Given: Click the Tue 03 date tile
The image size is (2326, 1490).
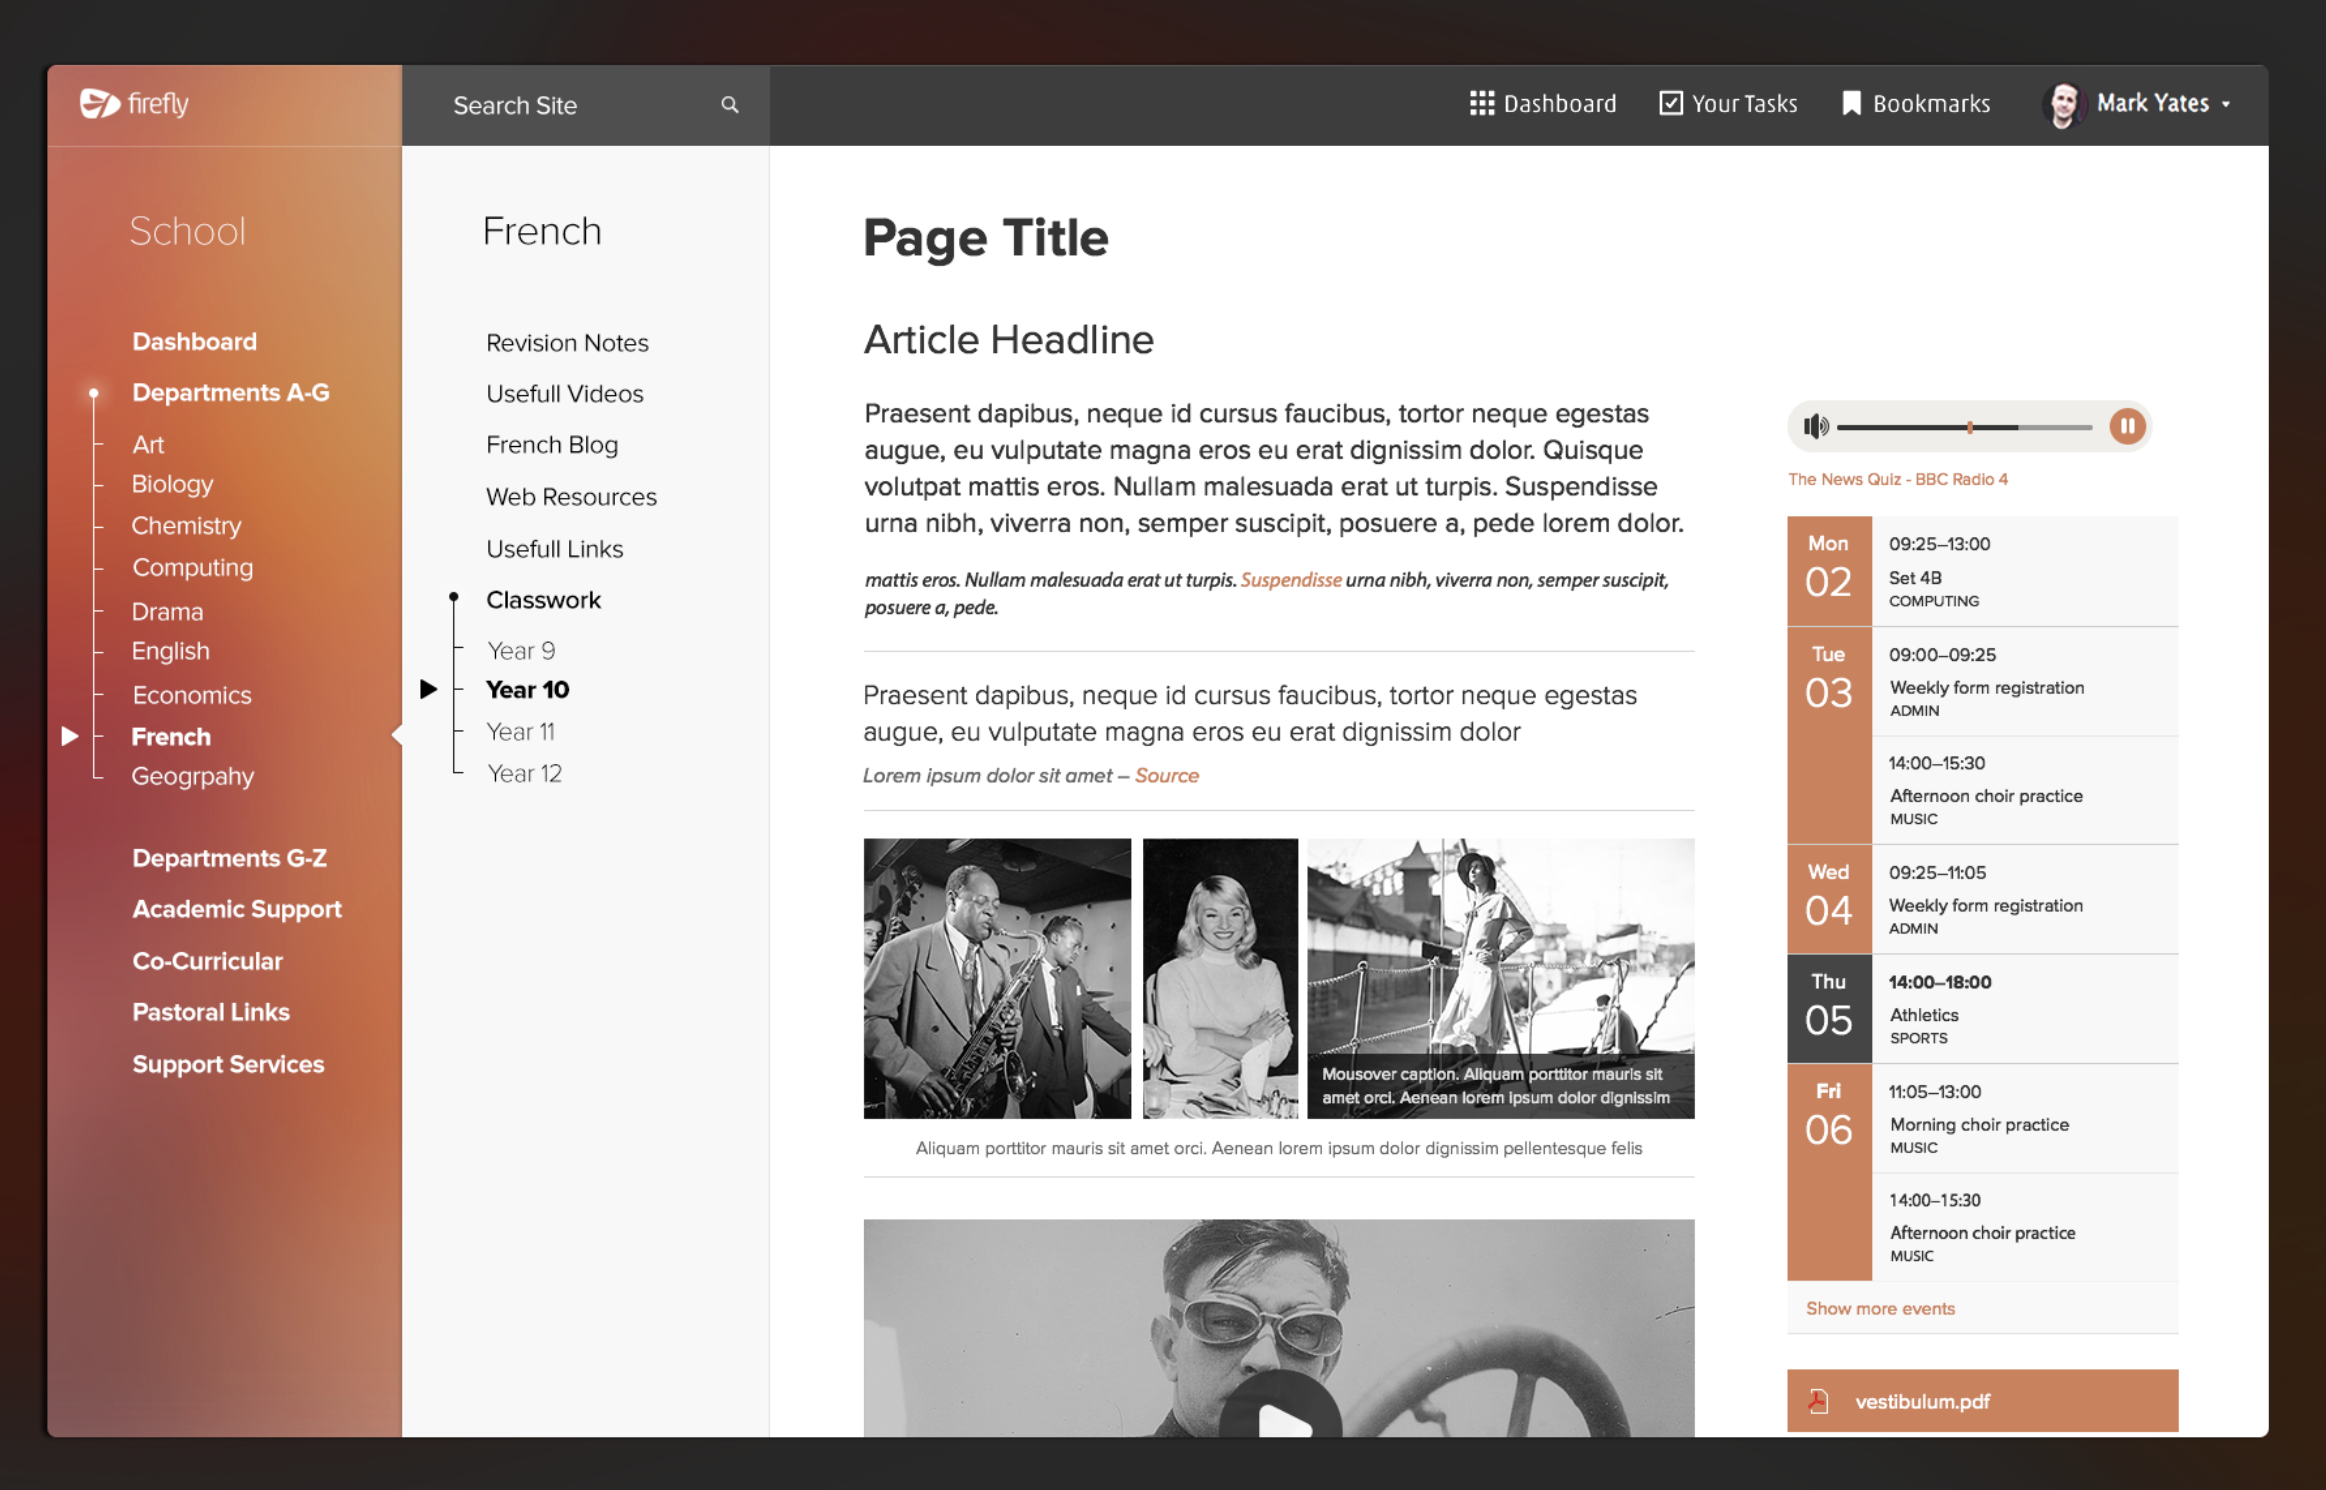Looking at the screenshot, I should [1829, 735].
